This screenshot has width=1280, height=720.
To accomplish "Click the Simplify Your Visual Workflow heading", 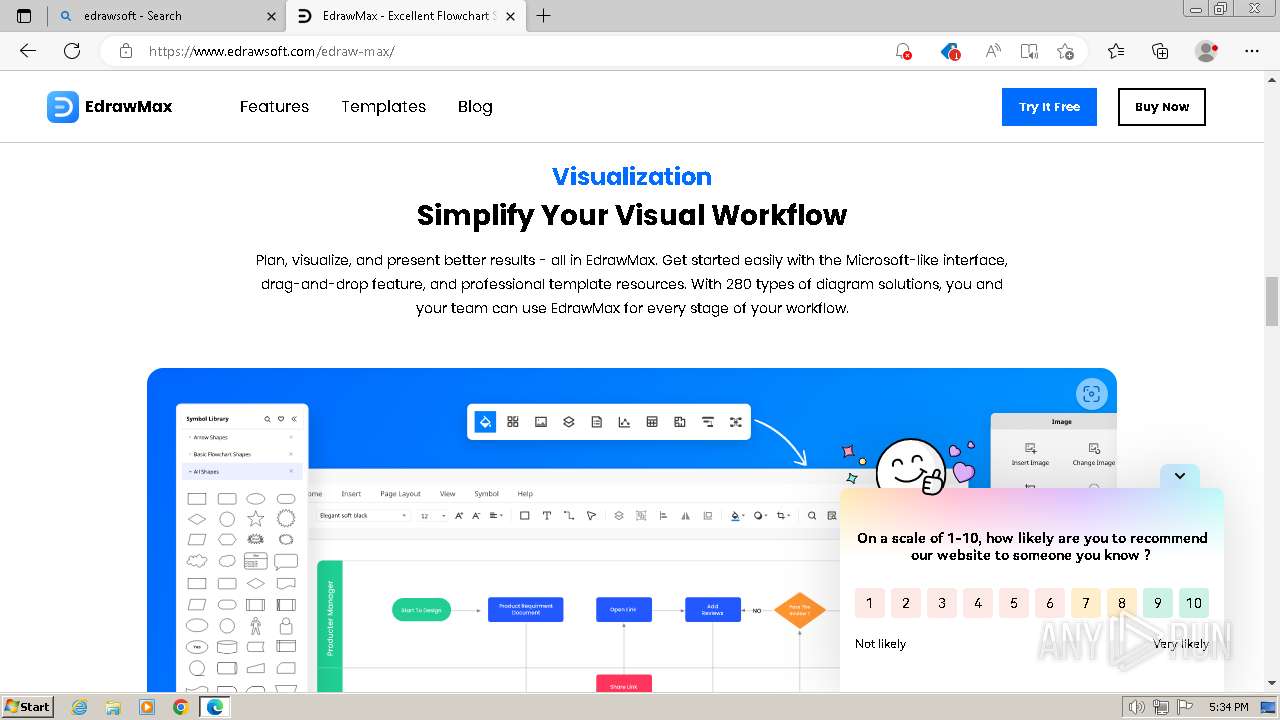I will [632, 215].
